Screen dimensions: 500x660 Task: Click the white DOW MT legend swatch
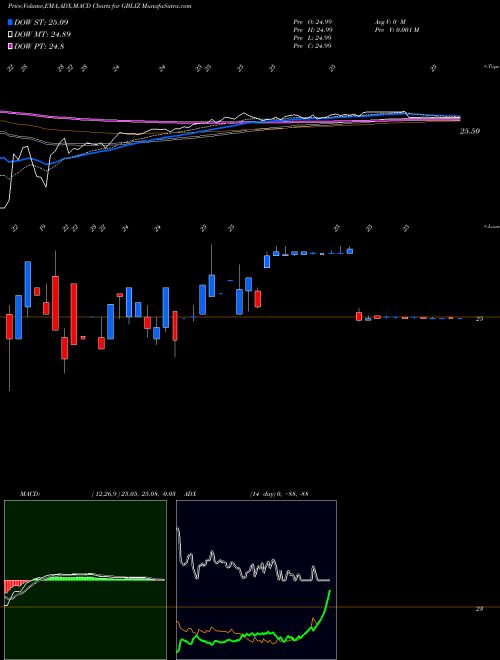point(10,35)
